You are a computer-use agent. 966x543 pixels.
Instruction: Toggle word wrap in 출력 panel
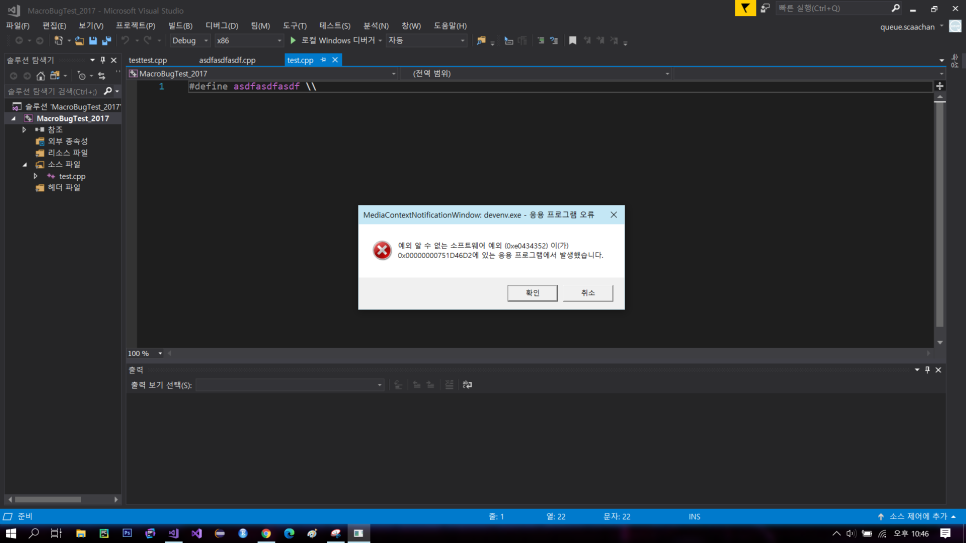coord(468,385)
